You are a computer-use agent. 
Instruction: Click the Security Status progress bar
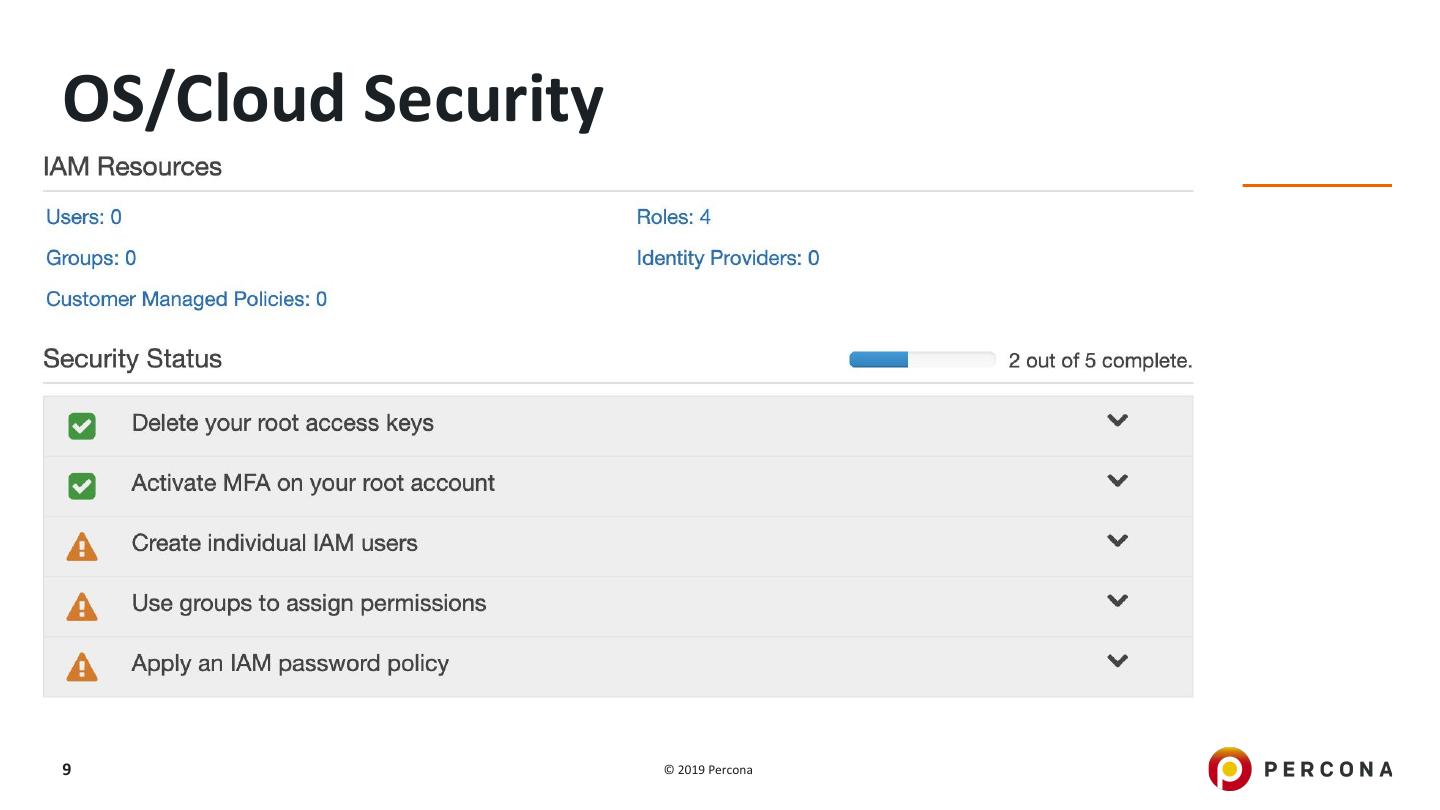point(921,360)
